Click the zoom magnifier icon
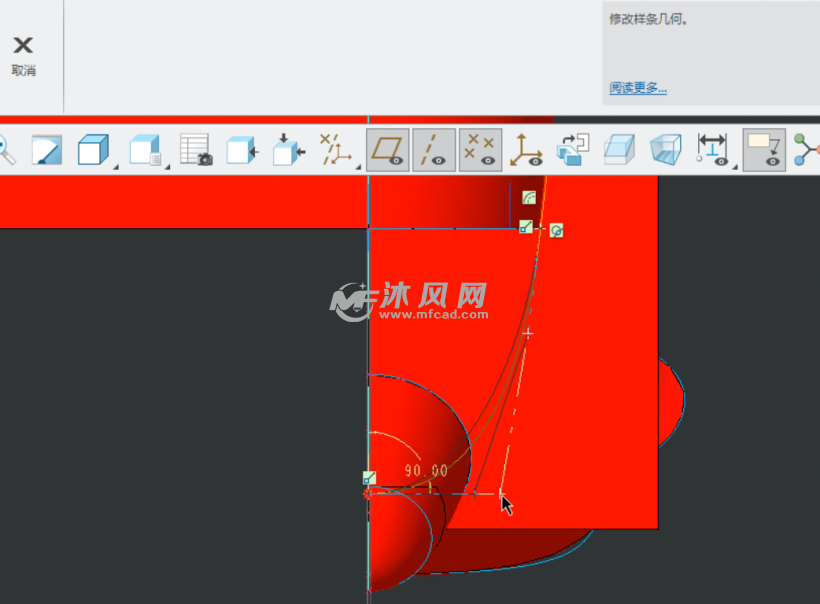The height and width of the screenshot is (604, 820). point(6,151)
